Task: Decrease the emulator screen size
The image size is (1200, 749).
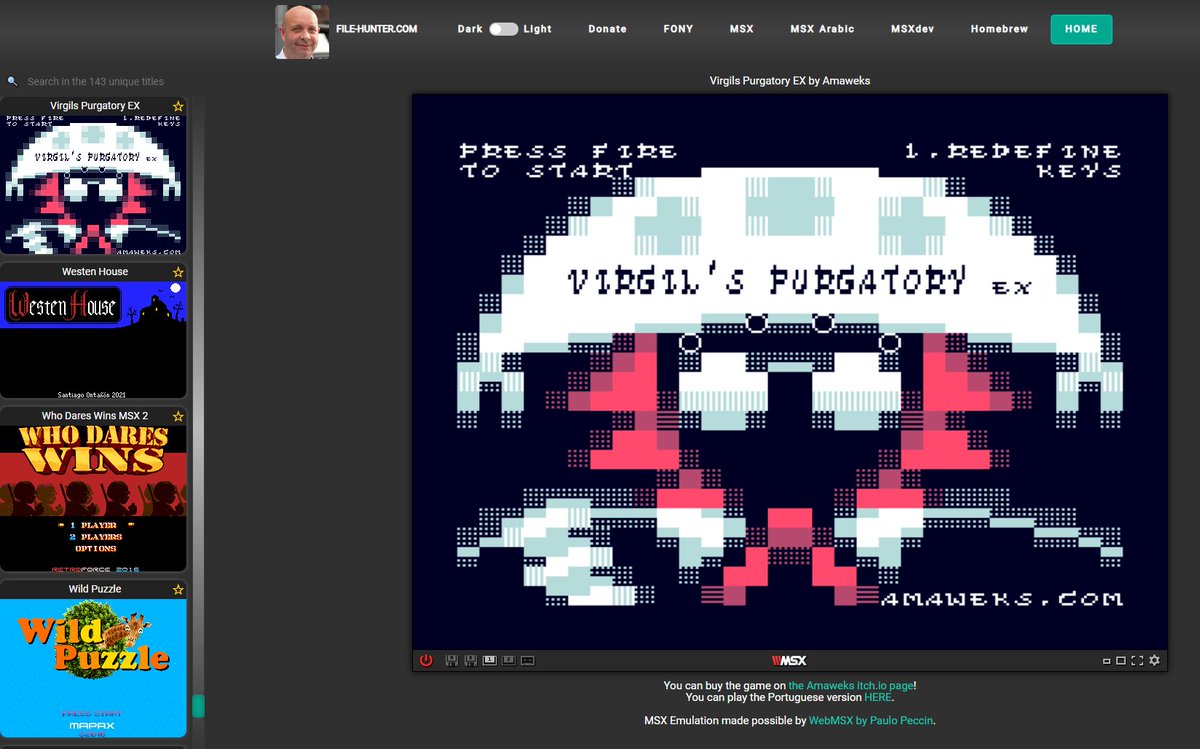Action: [1106, 660]
